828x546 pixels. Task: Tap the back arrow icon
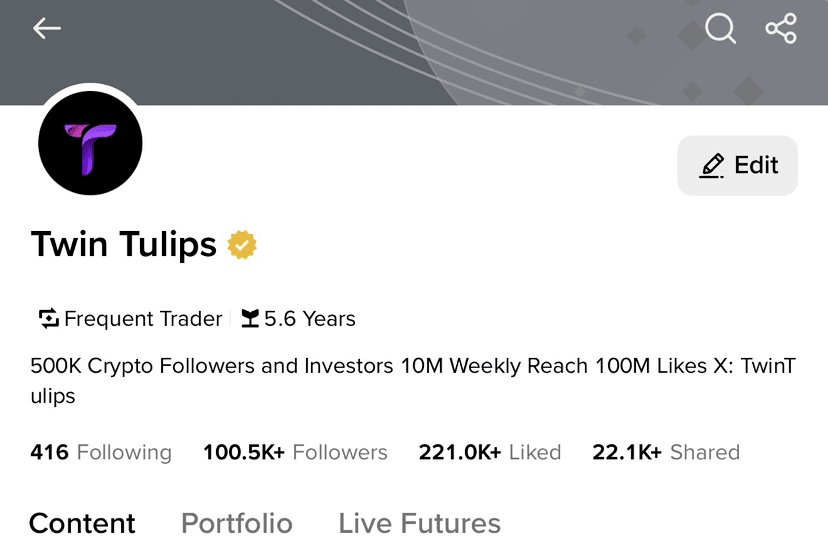tap(47, 28)
